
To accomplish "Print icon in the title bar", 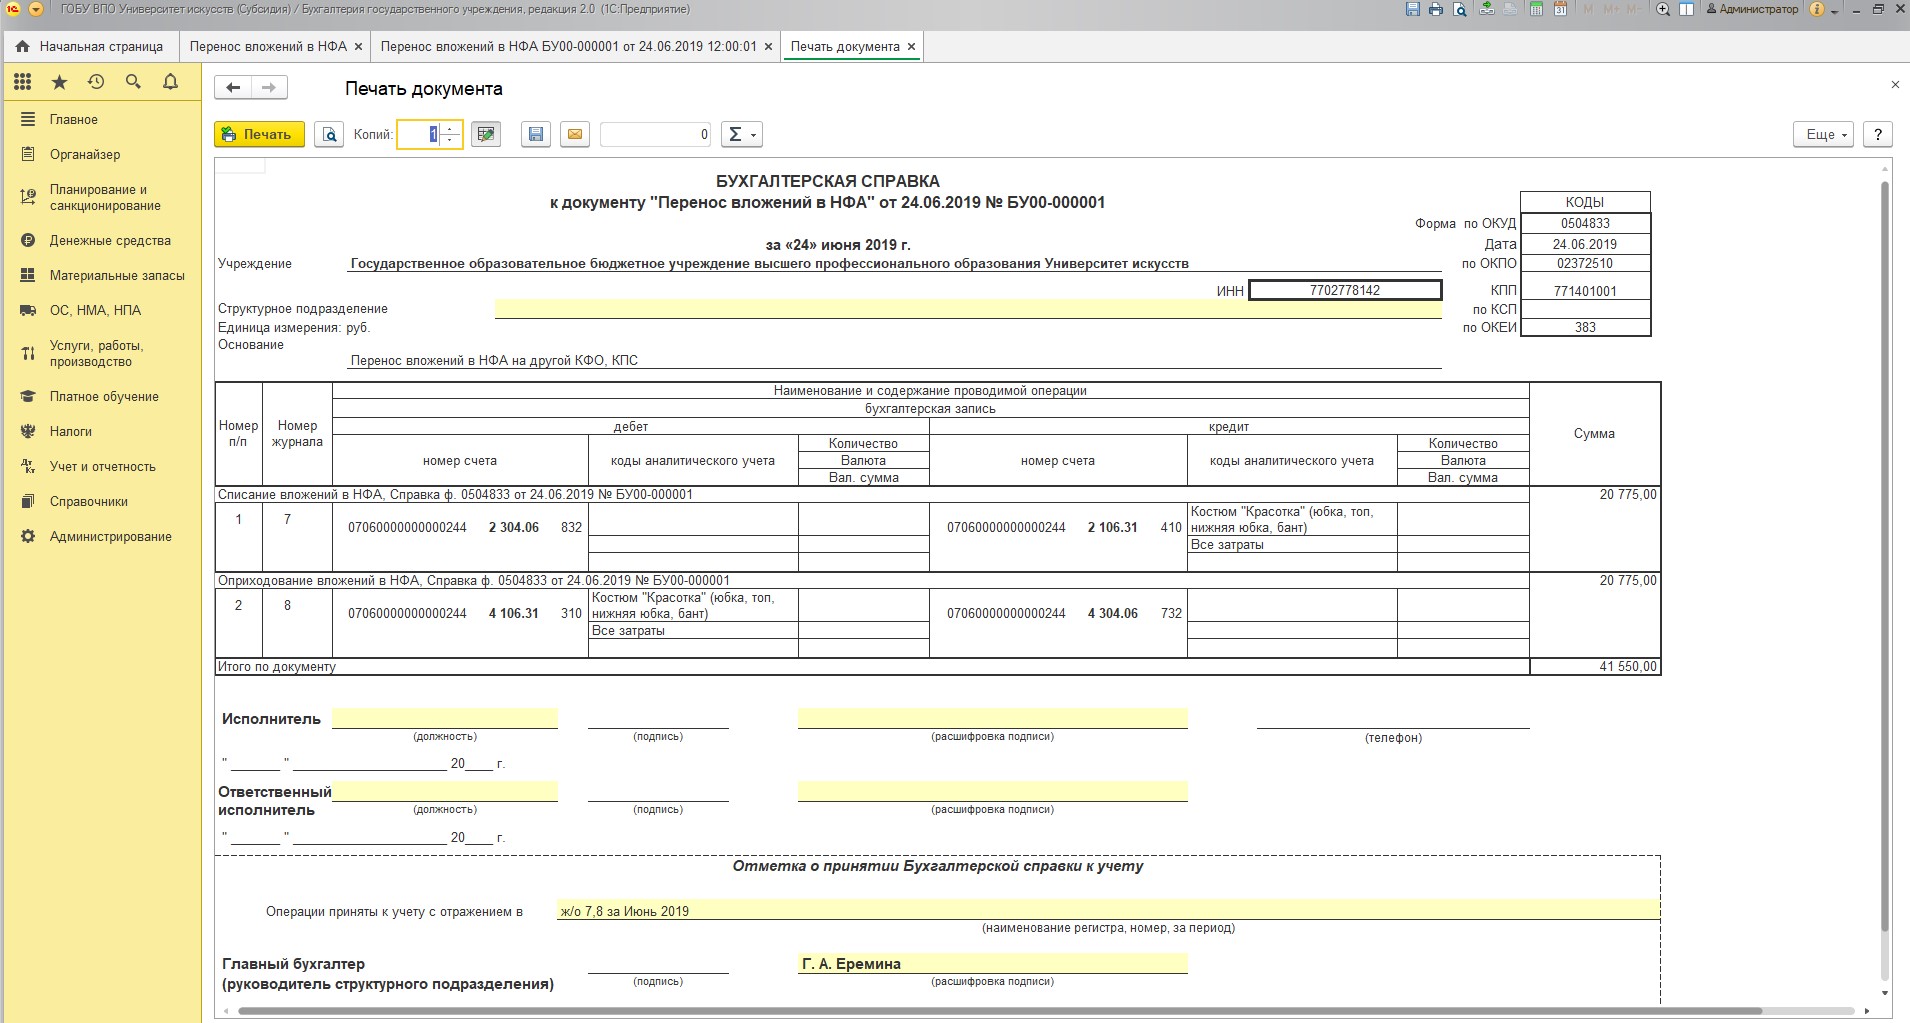I will [x=1436, y=9].
